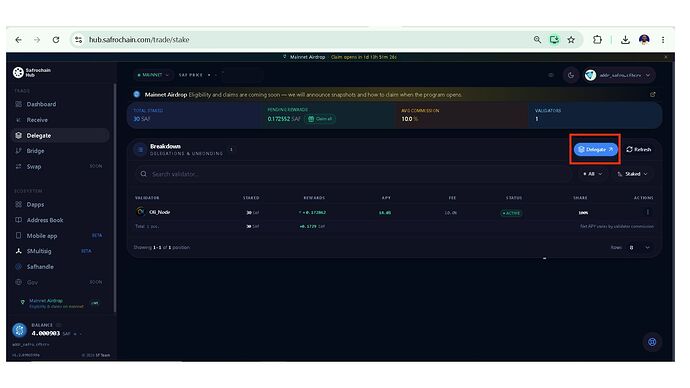Click the Oli_Node validator name
690x388 pixels.
tap(160, 212)
